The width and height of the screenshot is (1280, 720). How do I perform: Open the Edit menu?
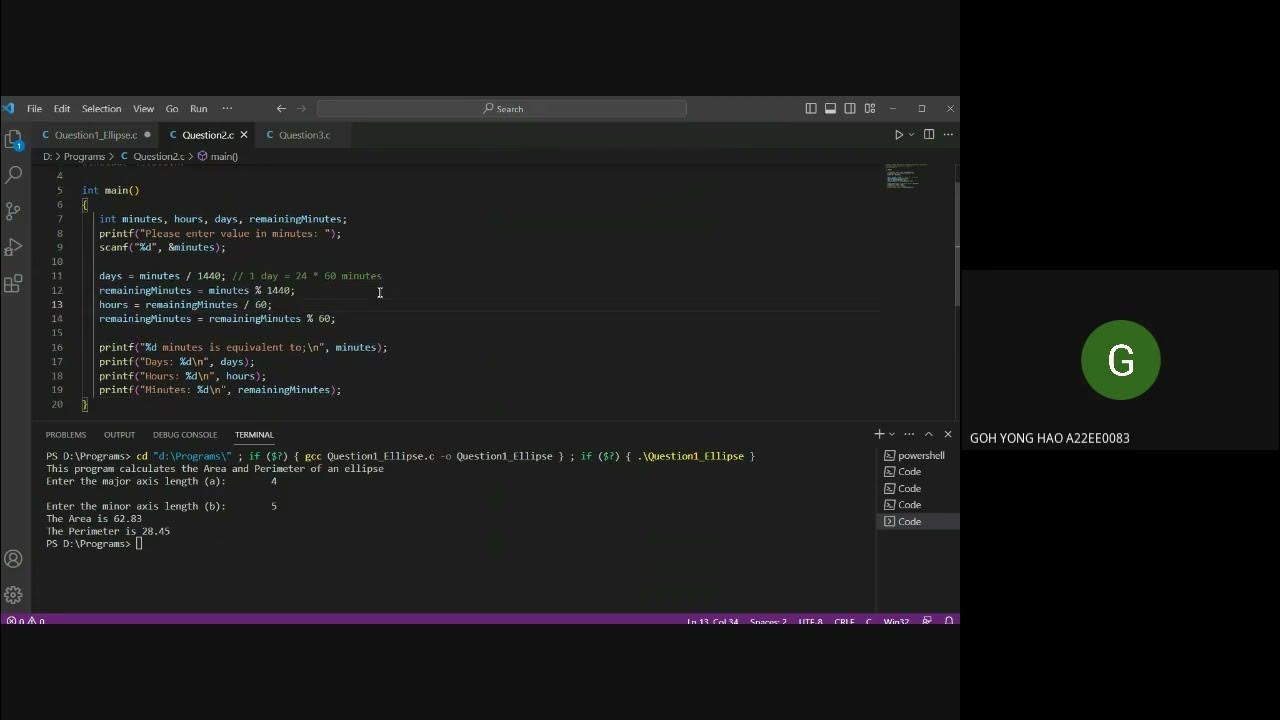click(62, 108)
